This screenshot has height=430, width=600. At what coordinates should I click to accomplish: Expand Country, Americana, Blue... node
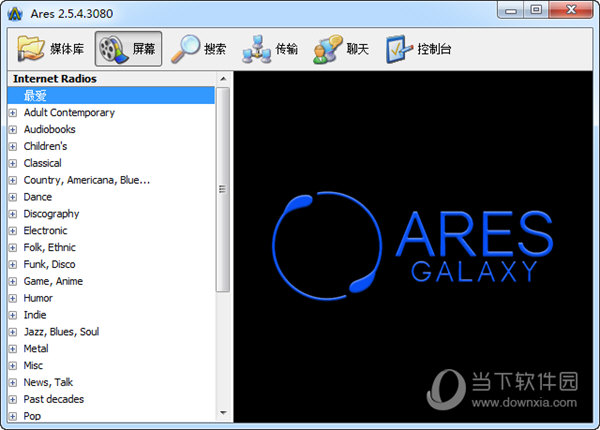click(x=13, y=180)
